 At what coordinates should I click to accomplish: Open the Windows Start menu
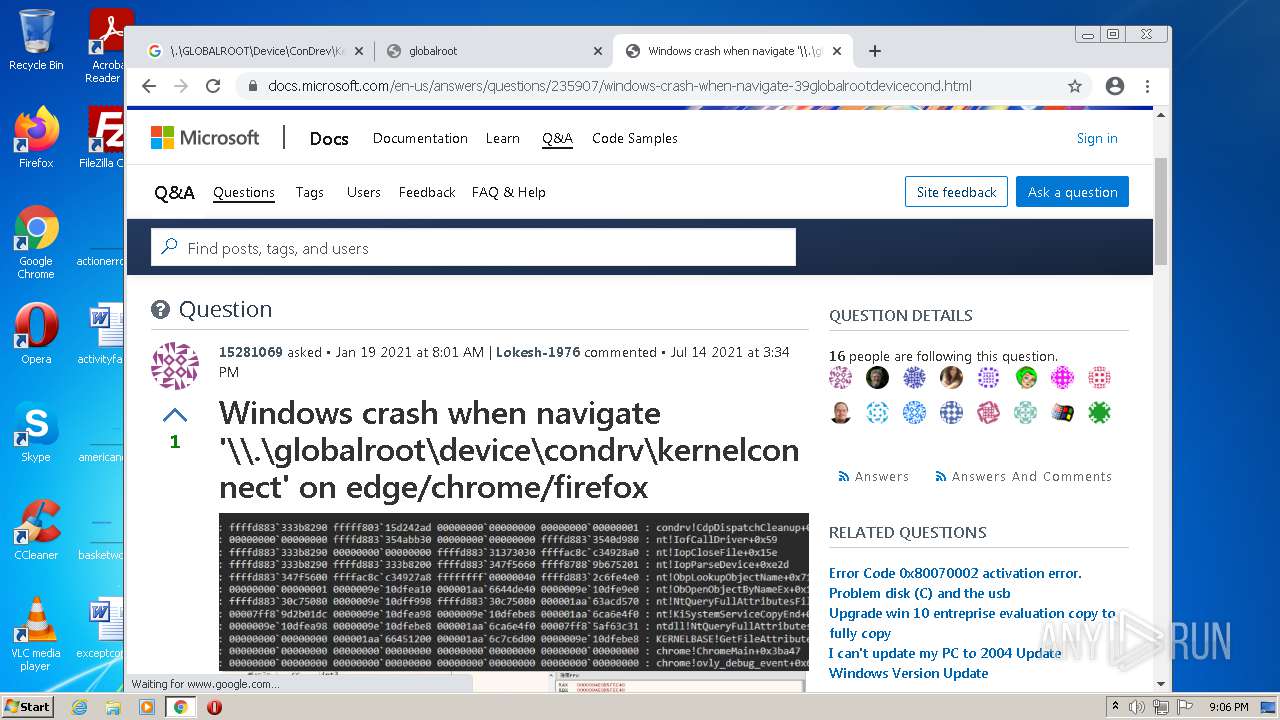pyautogui.click(x=27, y=707)
